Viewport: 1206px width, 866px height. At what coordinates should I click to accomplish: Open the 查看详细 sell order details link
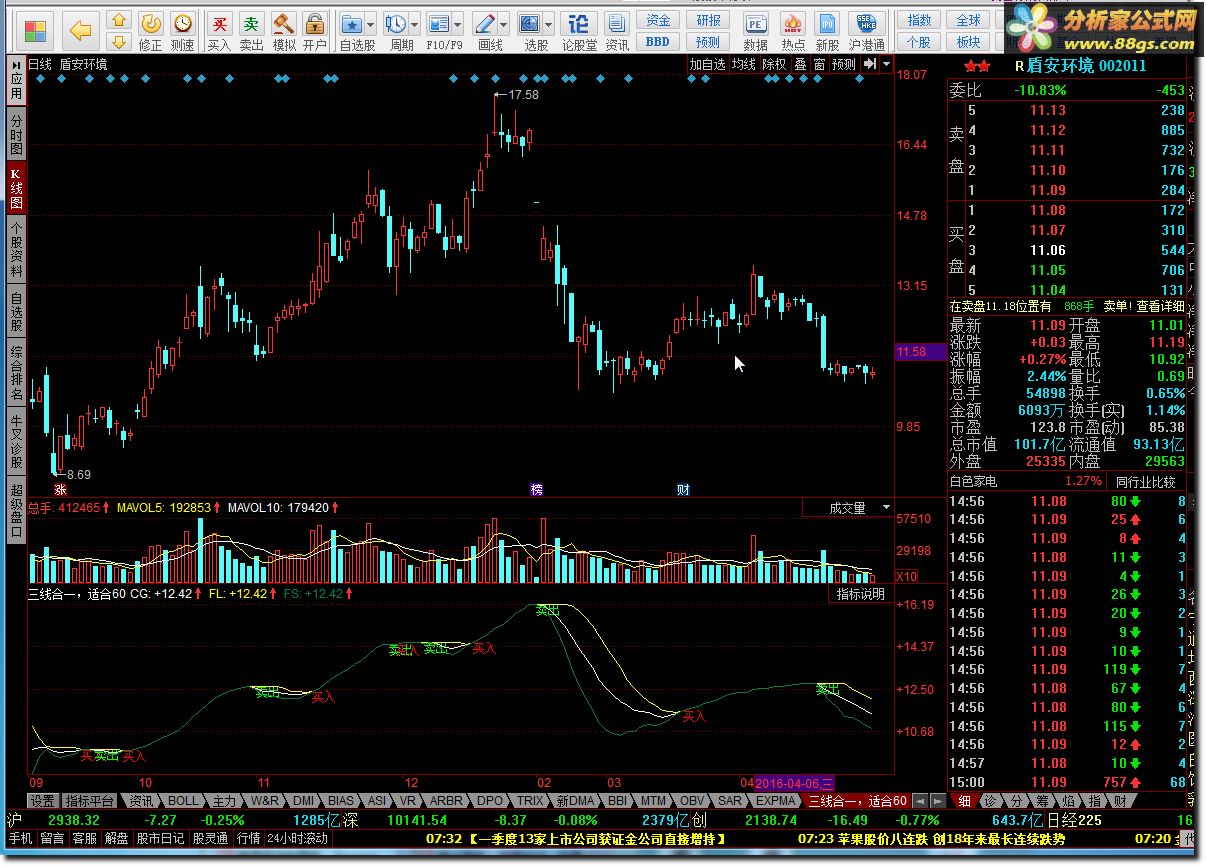click(x=1158, y=307)
